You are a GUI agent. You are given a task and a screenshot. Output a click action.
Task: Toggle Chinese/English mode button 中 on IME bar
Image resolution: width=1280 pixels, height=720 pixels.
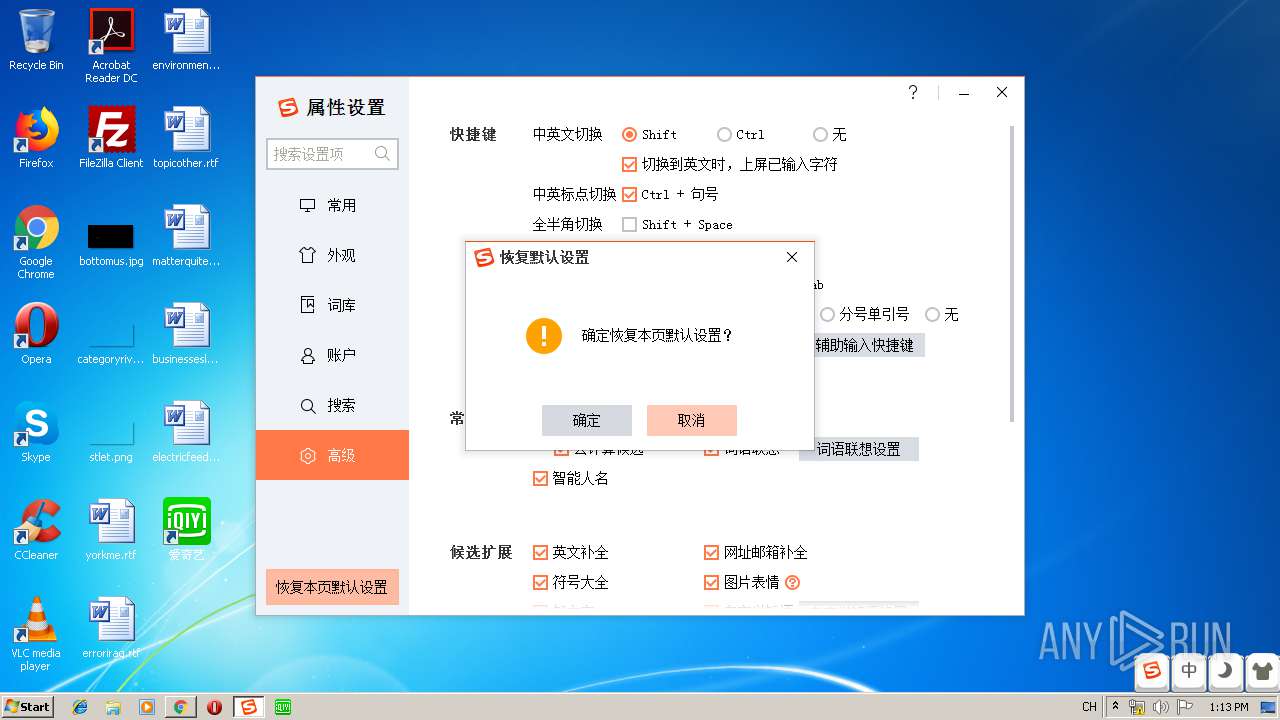pyautogui.click(x=1189, y=671)
